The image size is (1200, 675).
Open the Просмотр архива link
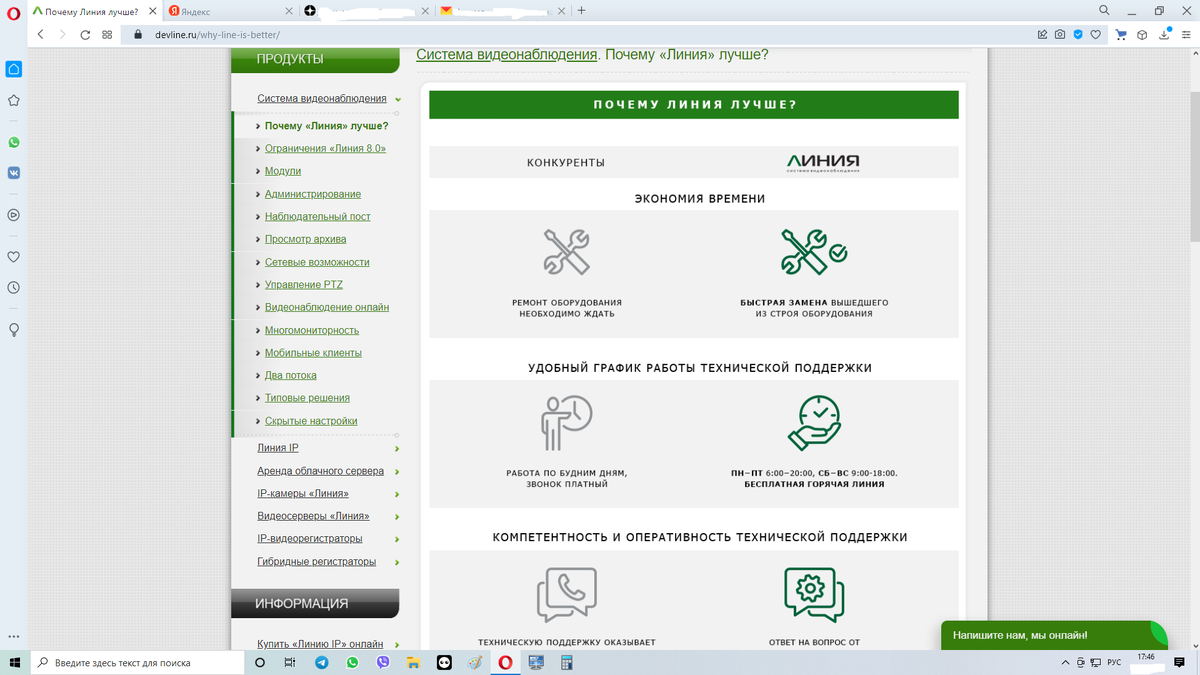[x=306, y=239]
